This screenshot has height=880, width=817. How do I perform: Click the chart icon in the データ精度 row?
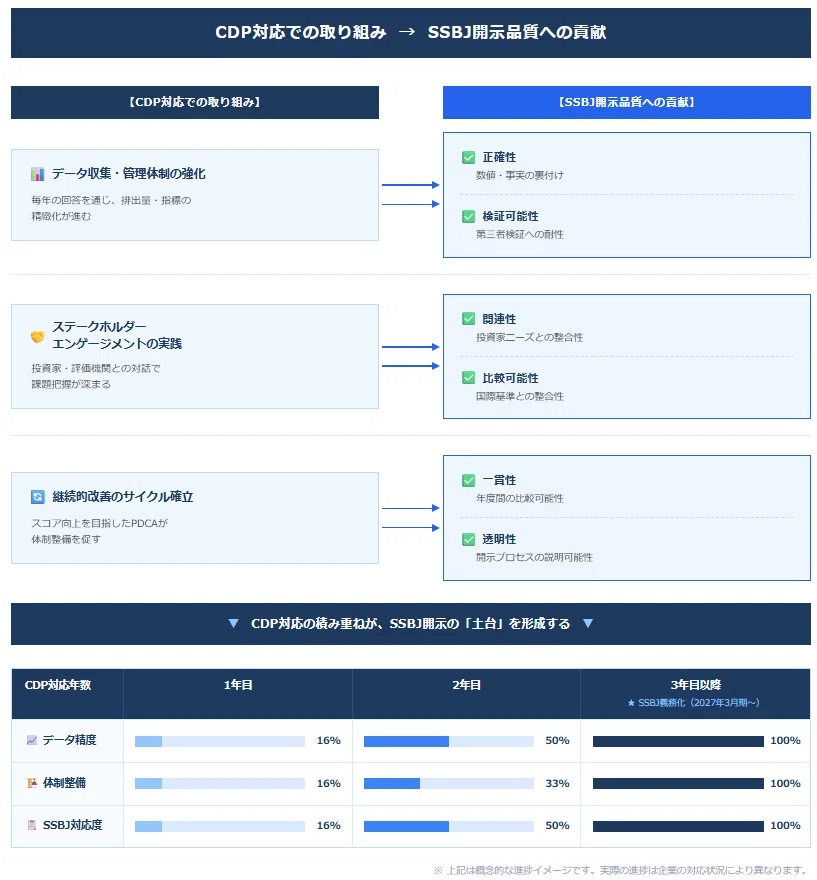pos(32,740)
